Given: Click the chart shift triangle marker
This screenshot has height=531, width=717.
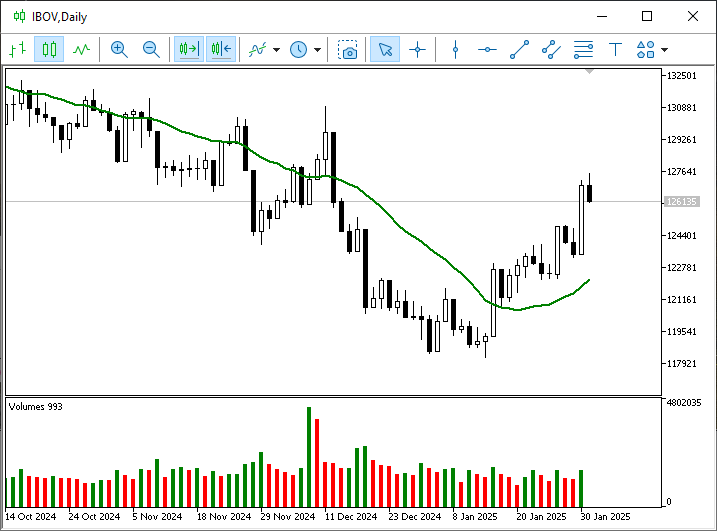Looking at the screenshot, I should tap(589, 72).
